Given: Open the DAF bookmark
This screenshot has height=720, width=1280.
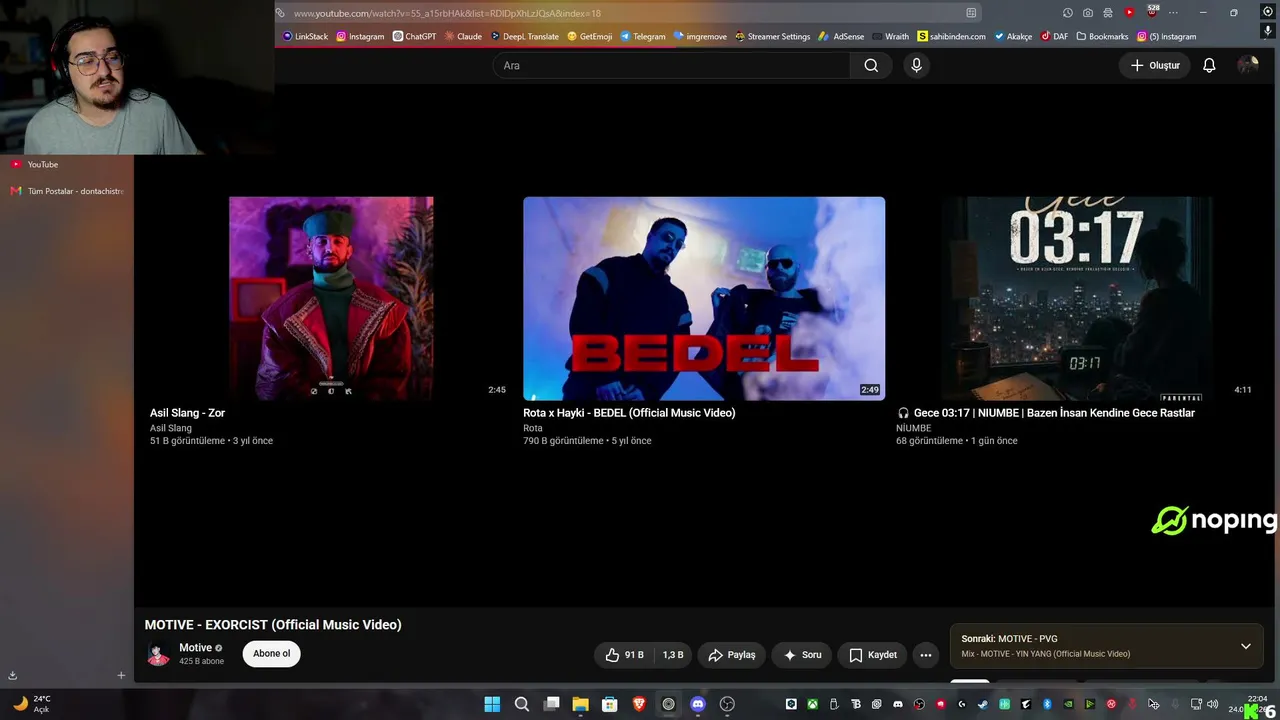Looking at the screenshot, I should [1054, 37].
